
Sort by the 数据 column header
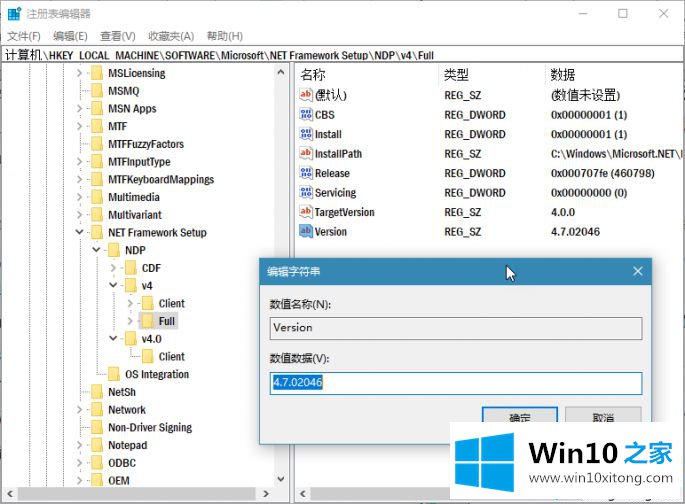tap(562, 75)
